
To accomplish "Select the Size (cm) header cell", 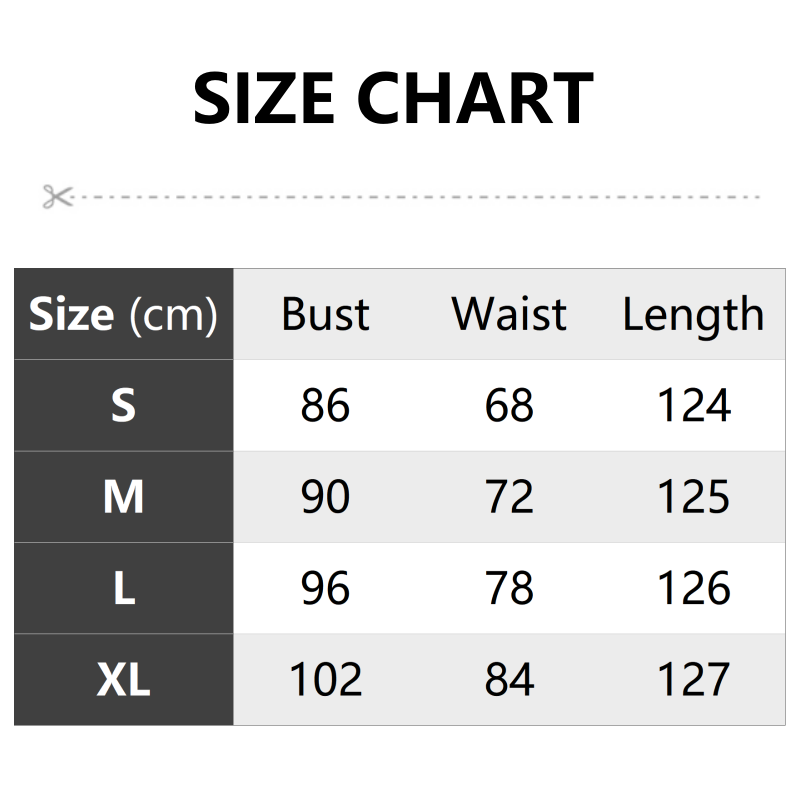I will 123,315.
